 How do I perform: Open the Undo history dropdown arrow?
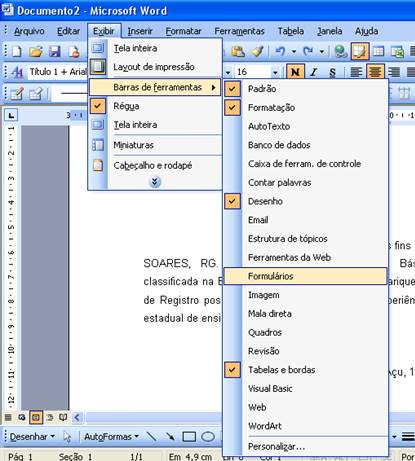click(294, 52)
